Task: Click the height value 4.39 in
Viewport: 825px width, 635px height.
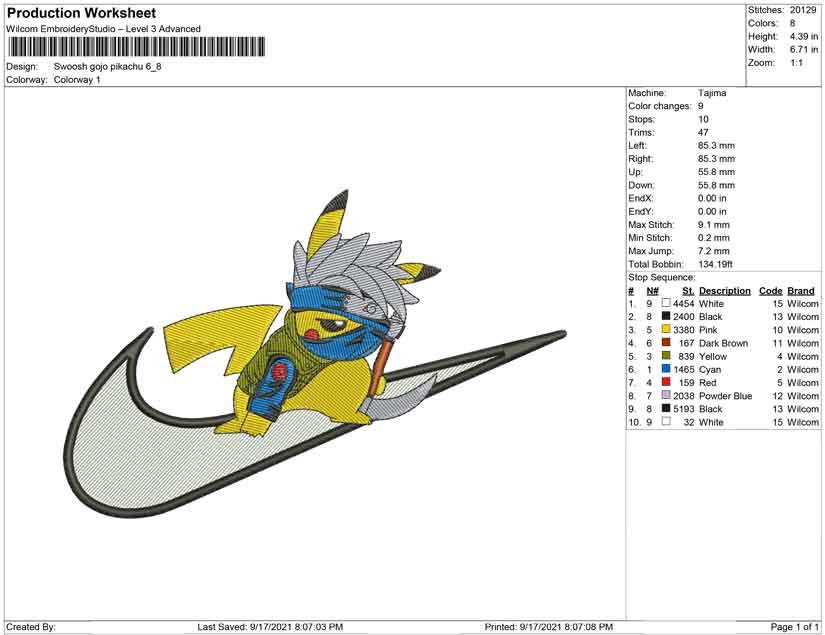Action: point(803,36)
